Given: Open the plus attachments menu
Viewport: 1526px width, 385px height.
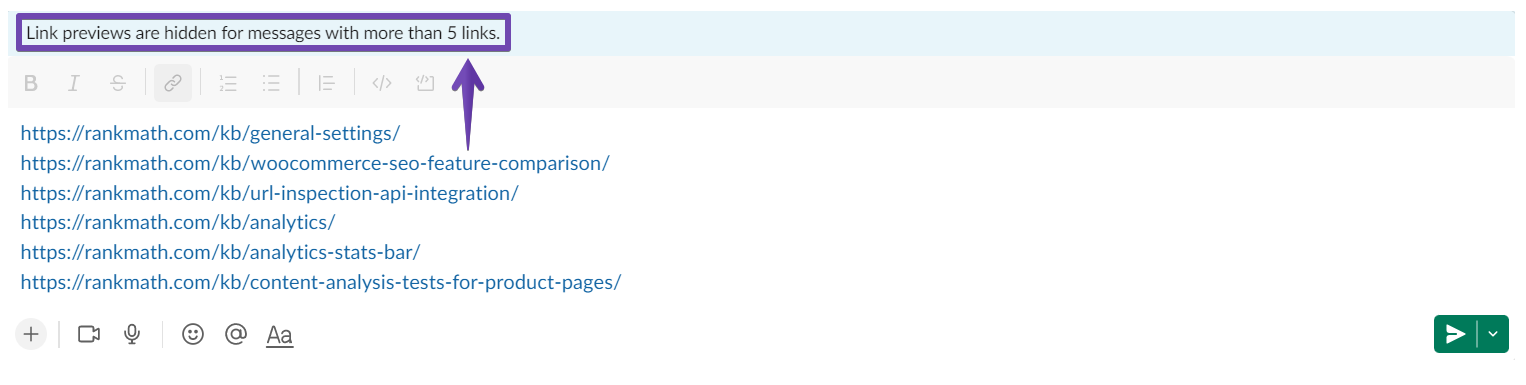Looking at the screenshot, I should point(31,334).
